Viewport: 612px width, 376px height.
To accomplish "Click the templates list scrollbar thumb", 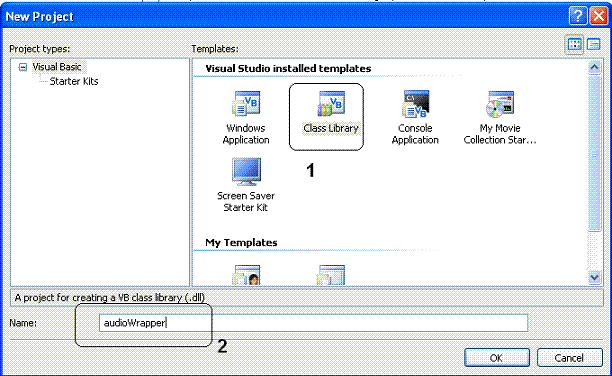I will (594, 153).
